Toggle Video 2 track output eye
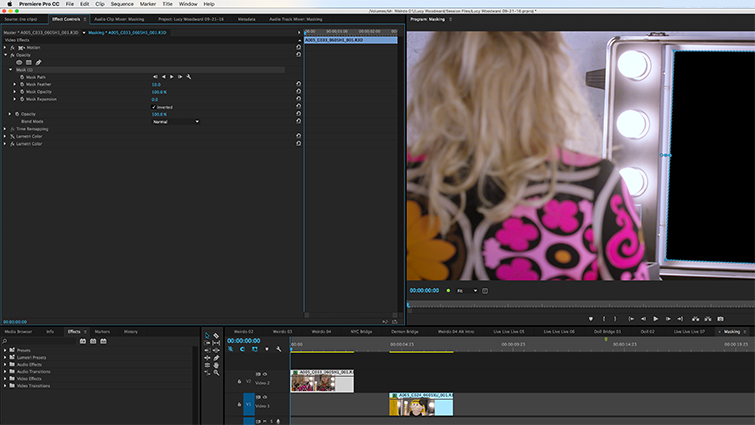The width and height of the screenshot is (755, 425). (265, 374)
